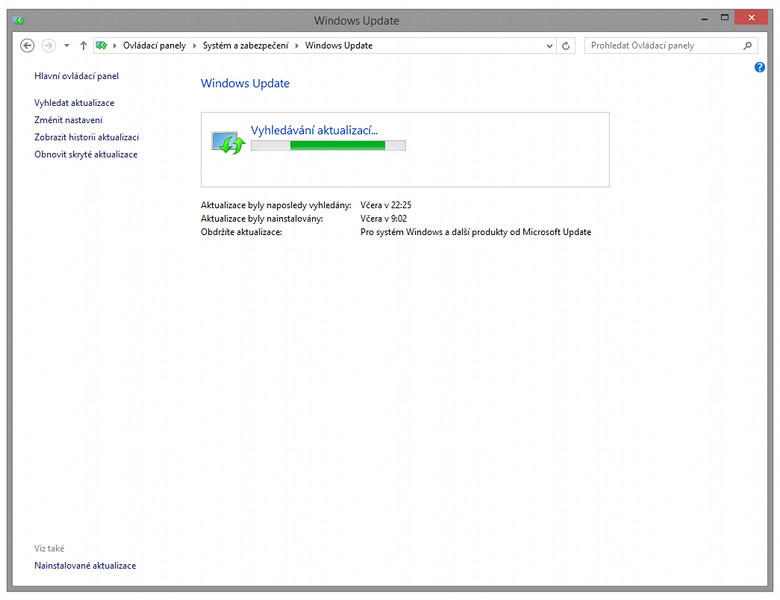Image resolution: width=780 pixels, height=600 pixels.
Task: Go up one level with up arrow
Action: [83, 46]
